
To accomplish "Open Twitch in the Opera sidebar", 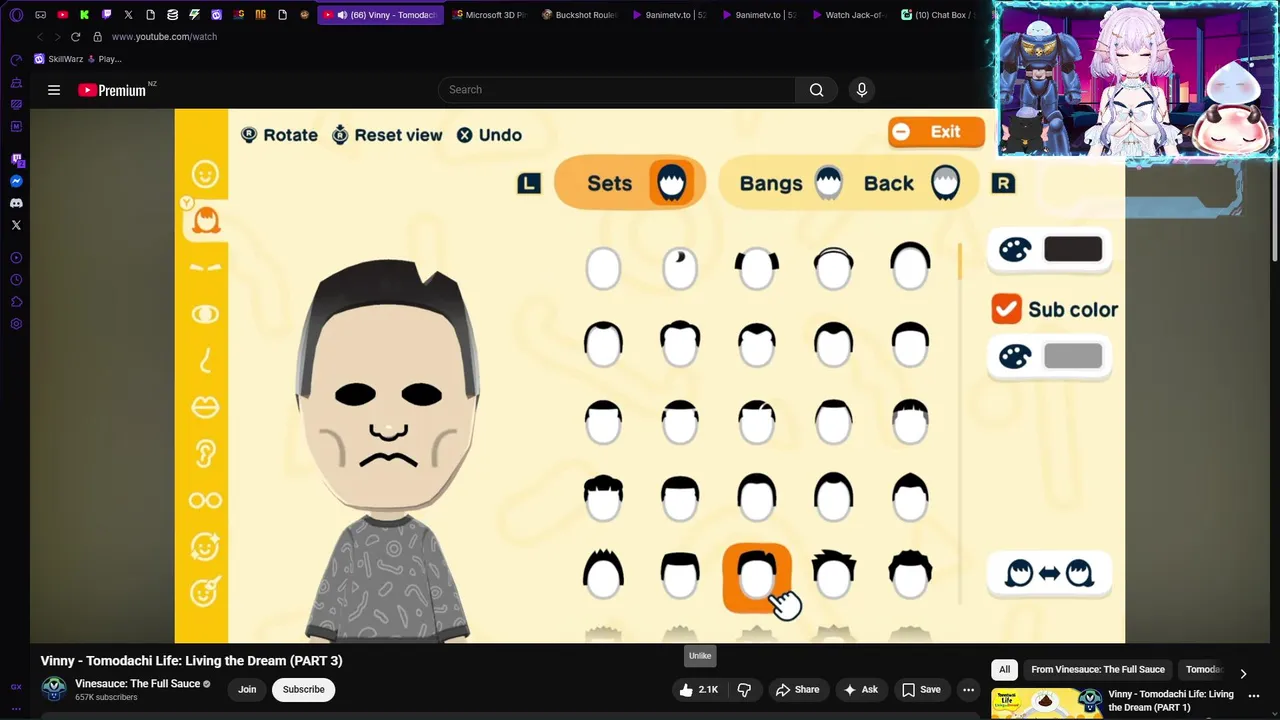I will click(x=16, y=159).
